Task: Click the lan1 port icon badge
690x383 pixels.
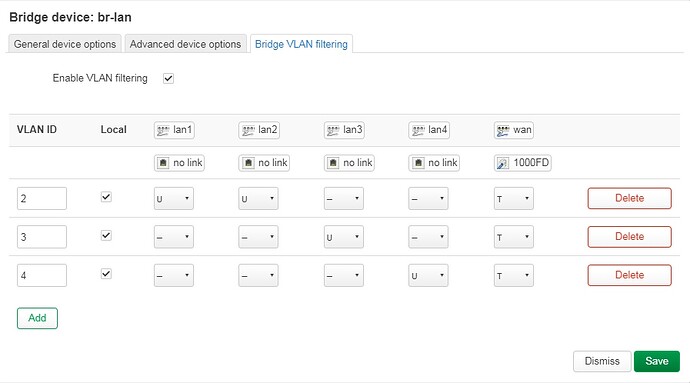Action: tap(174, 130)
